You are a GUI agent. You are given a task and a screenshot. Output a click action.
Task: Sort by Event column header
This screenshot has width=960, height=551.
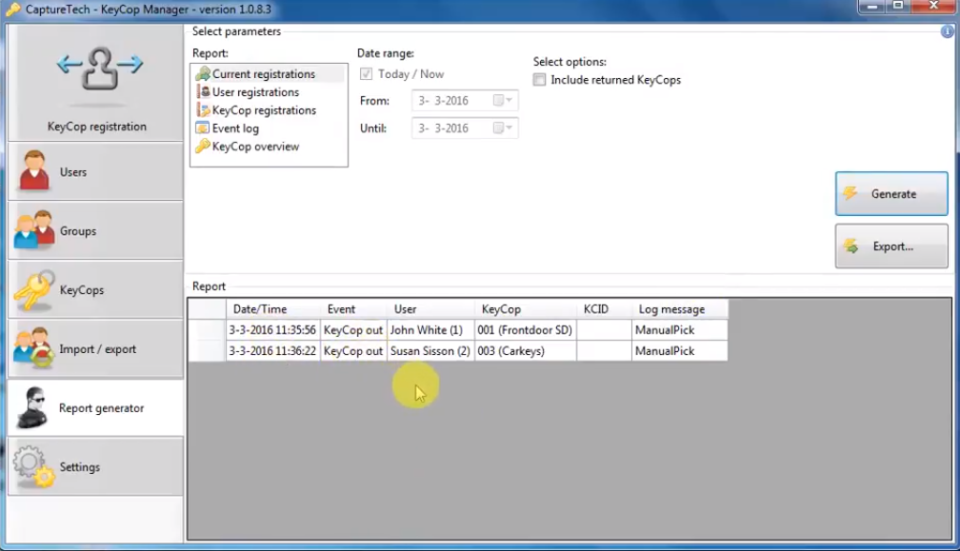pos(353,309)
